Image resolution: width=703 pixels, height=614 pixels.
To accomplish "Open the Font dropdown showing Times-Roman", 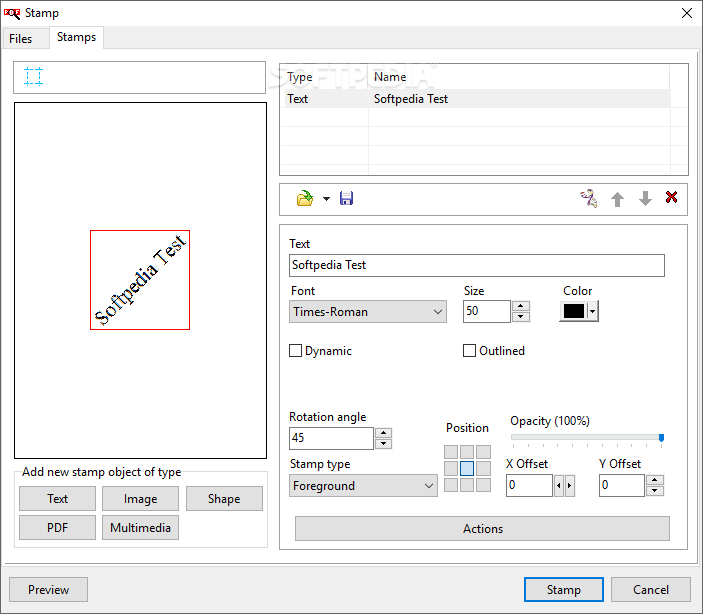I will pos(368,312).
